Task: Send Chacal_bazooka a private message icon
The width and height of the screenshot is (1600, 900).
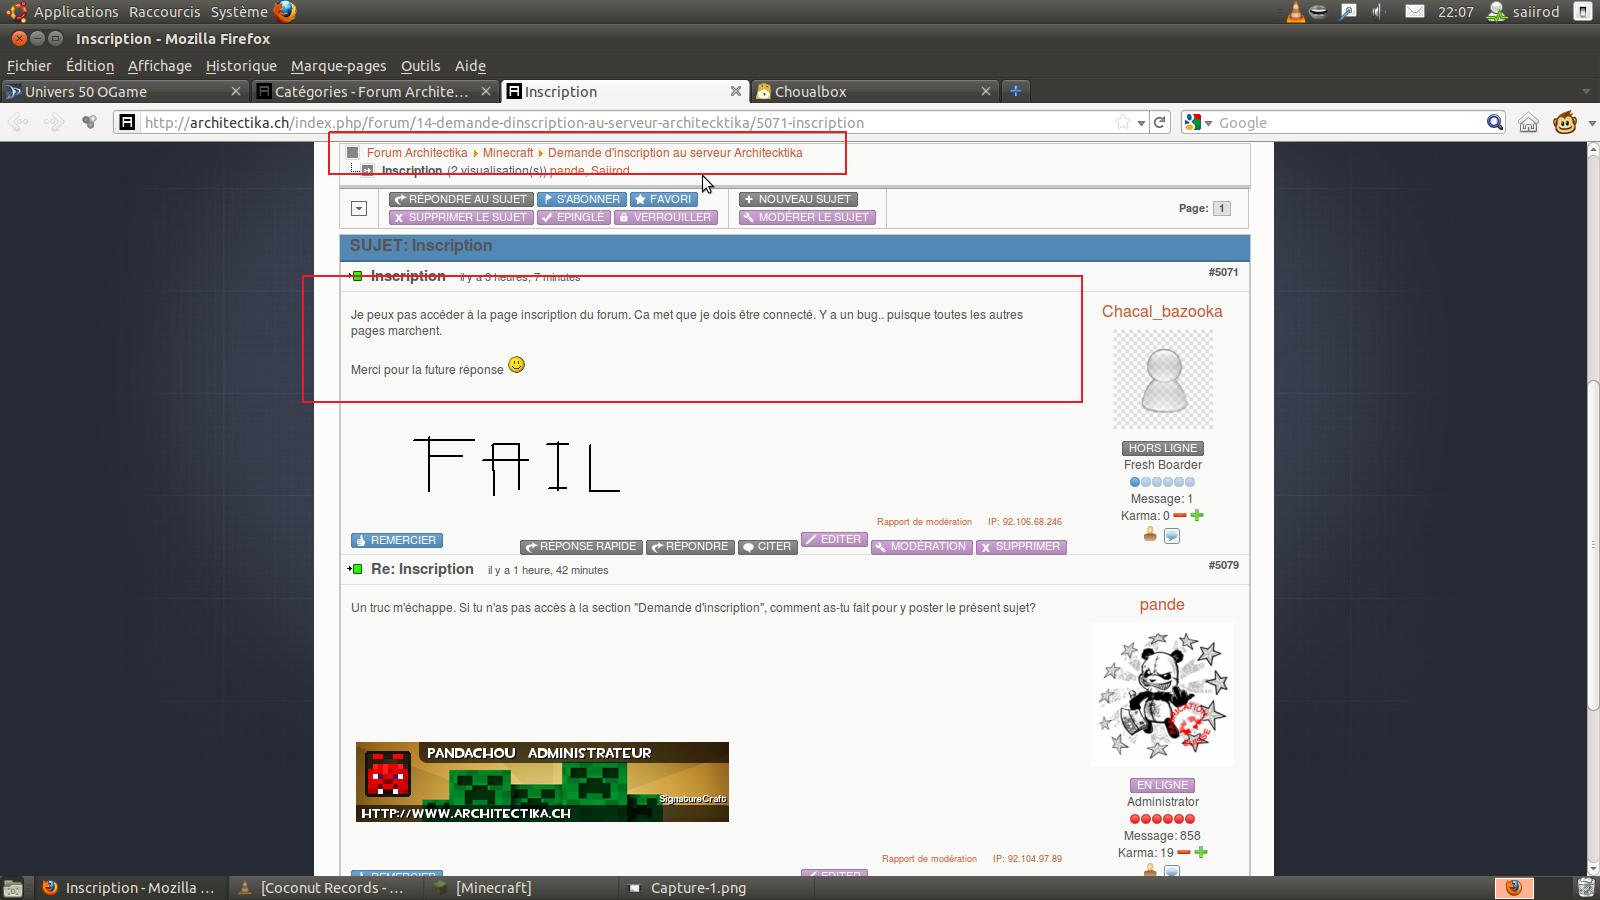Action: [1172, 536]
